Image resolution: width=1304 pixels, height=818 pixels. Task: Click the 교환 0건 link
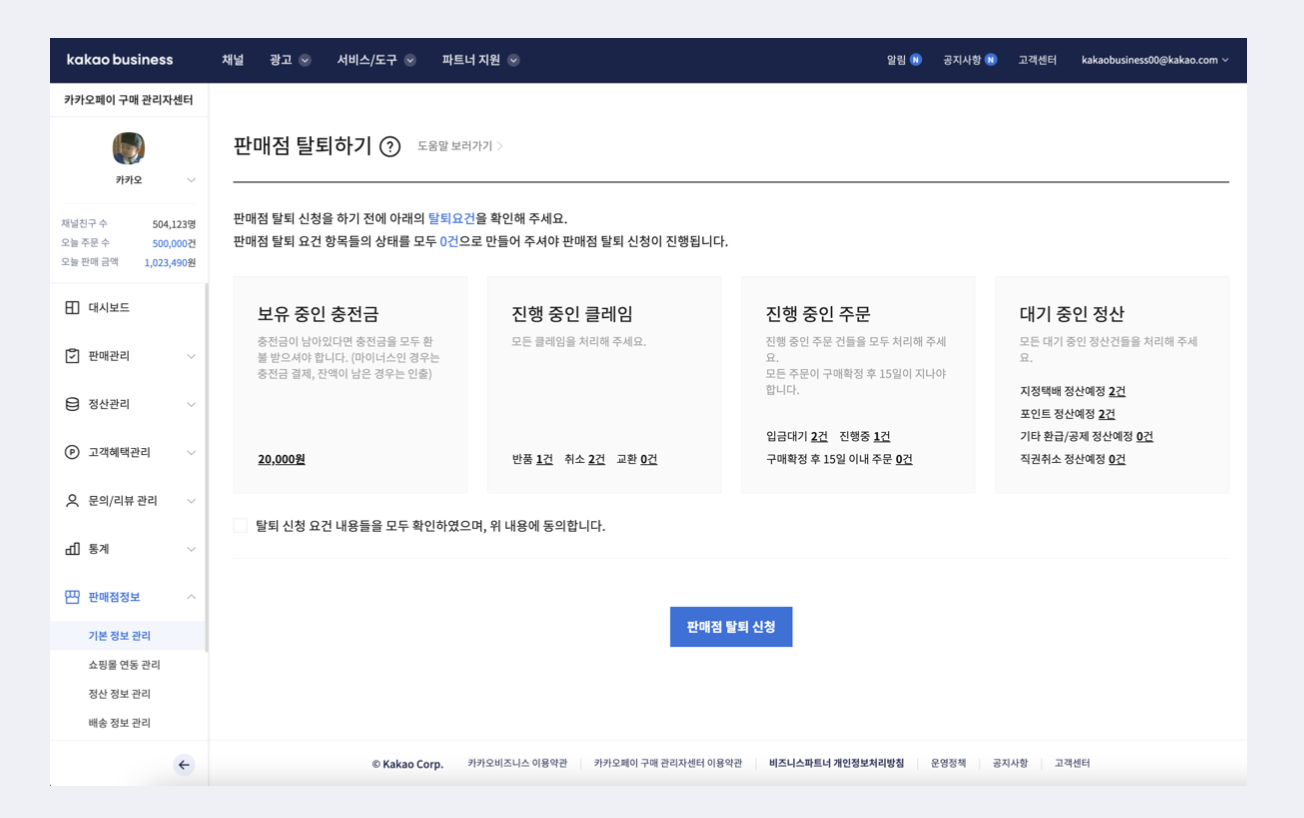pos(637,459)
